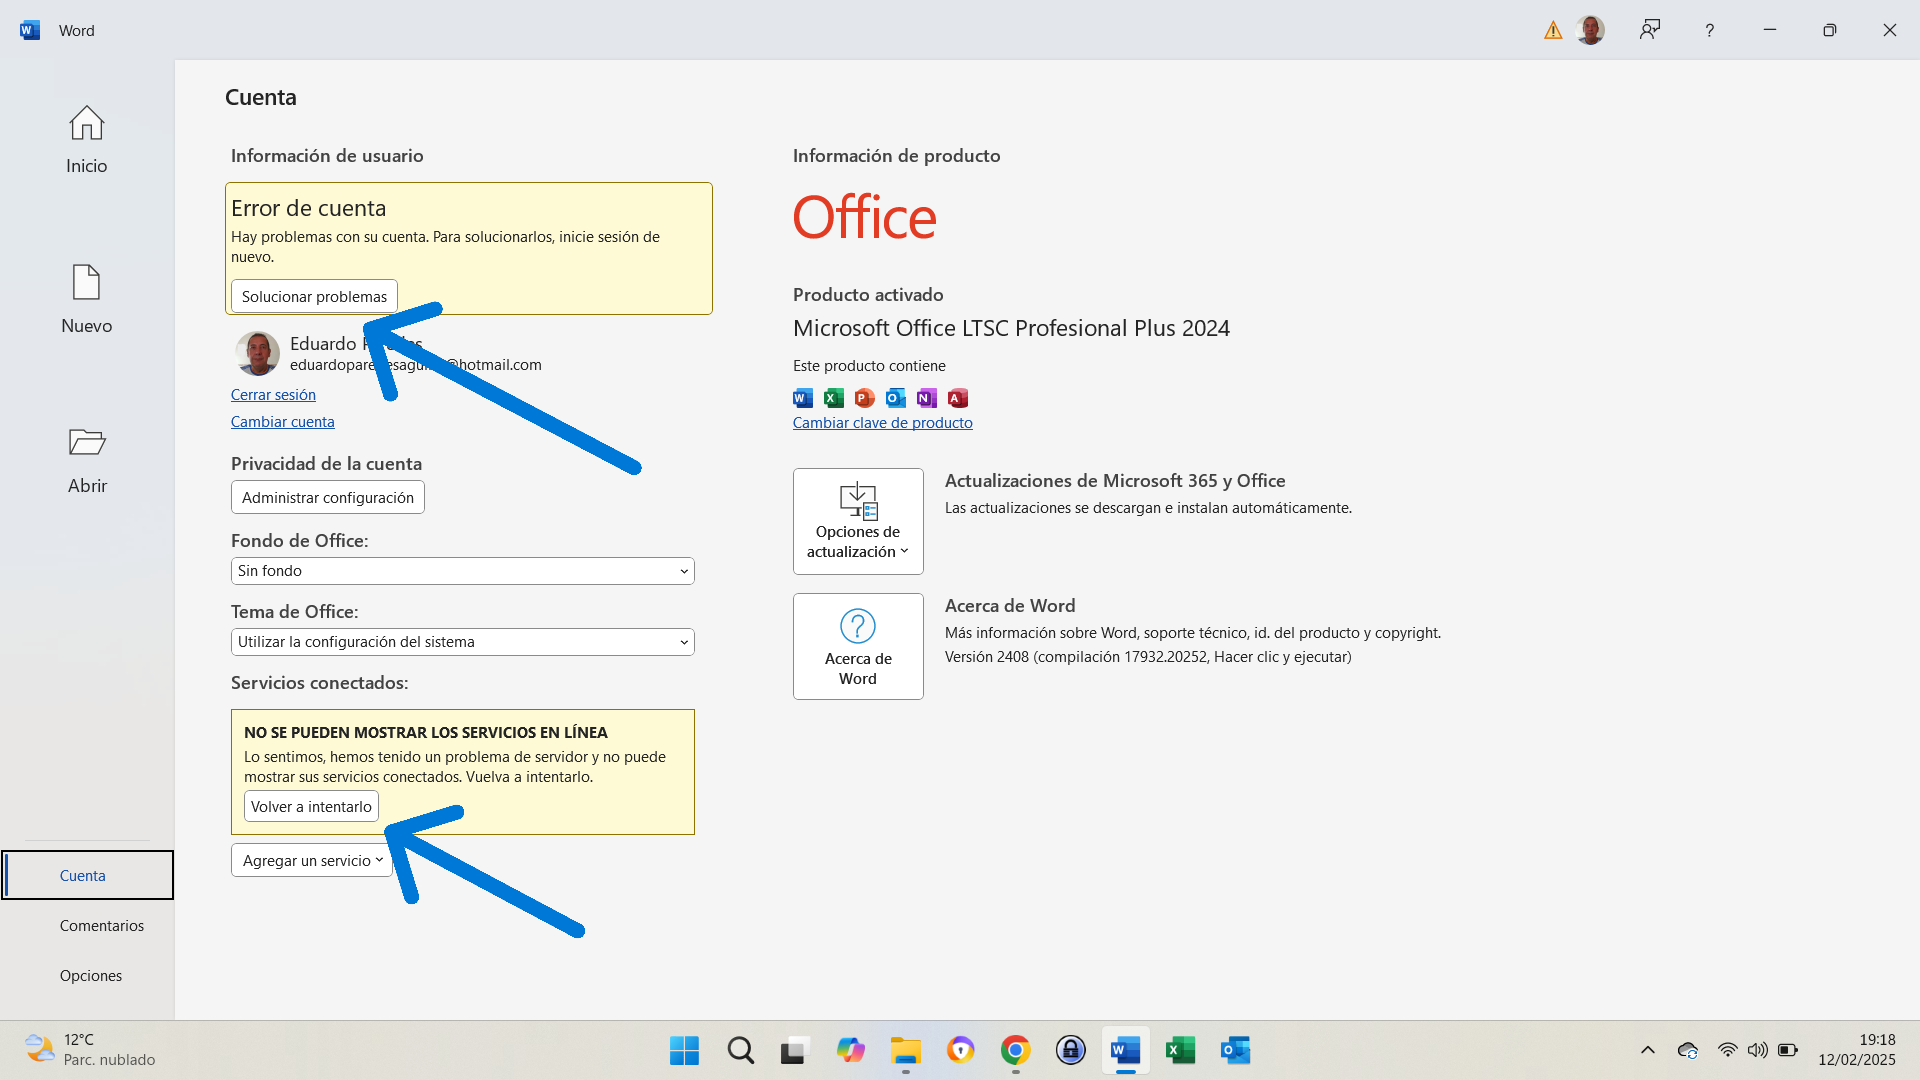Viewport: 1920px width, 1080px height.
Task: Click the account warning triangle icon
Action: pos(1553,30)
